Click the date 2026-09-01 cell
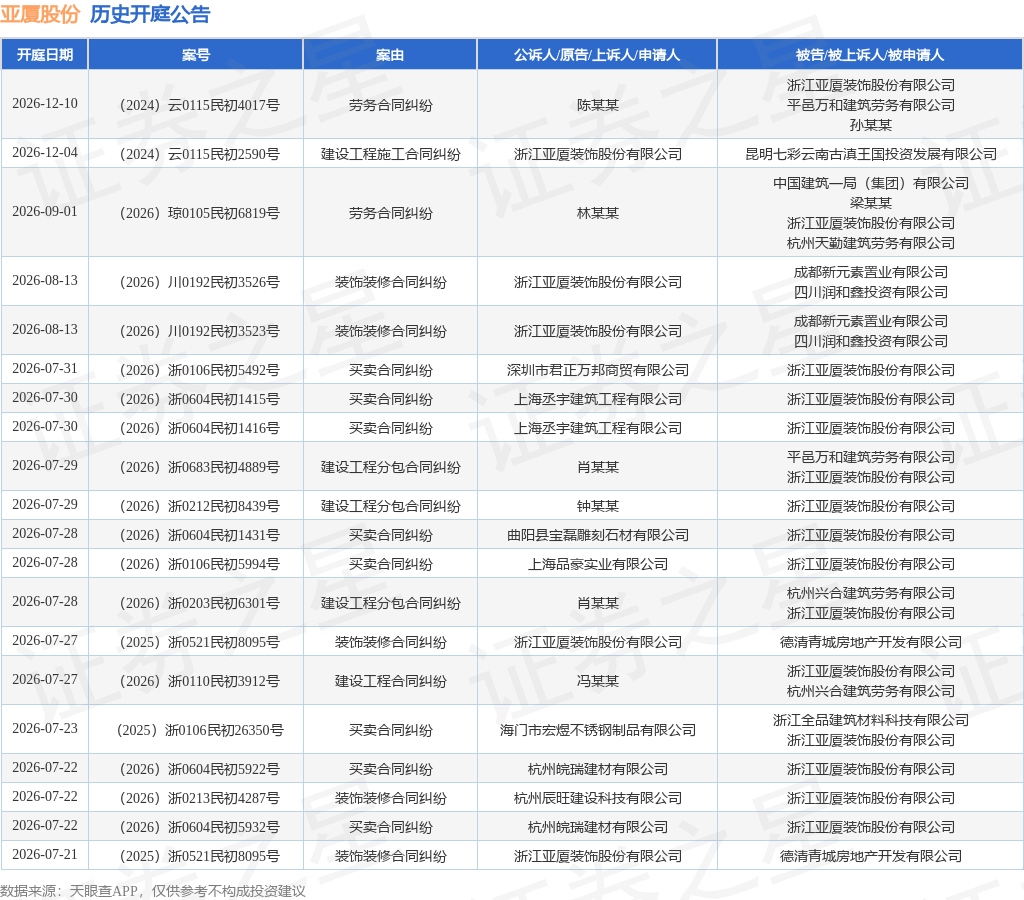 [x=44, y=212]
